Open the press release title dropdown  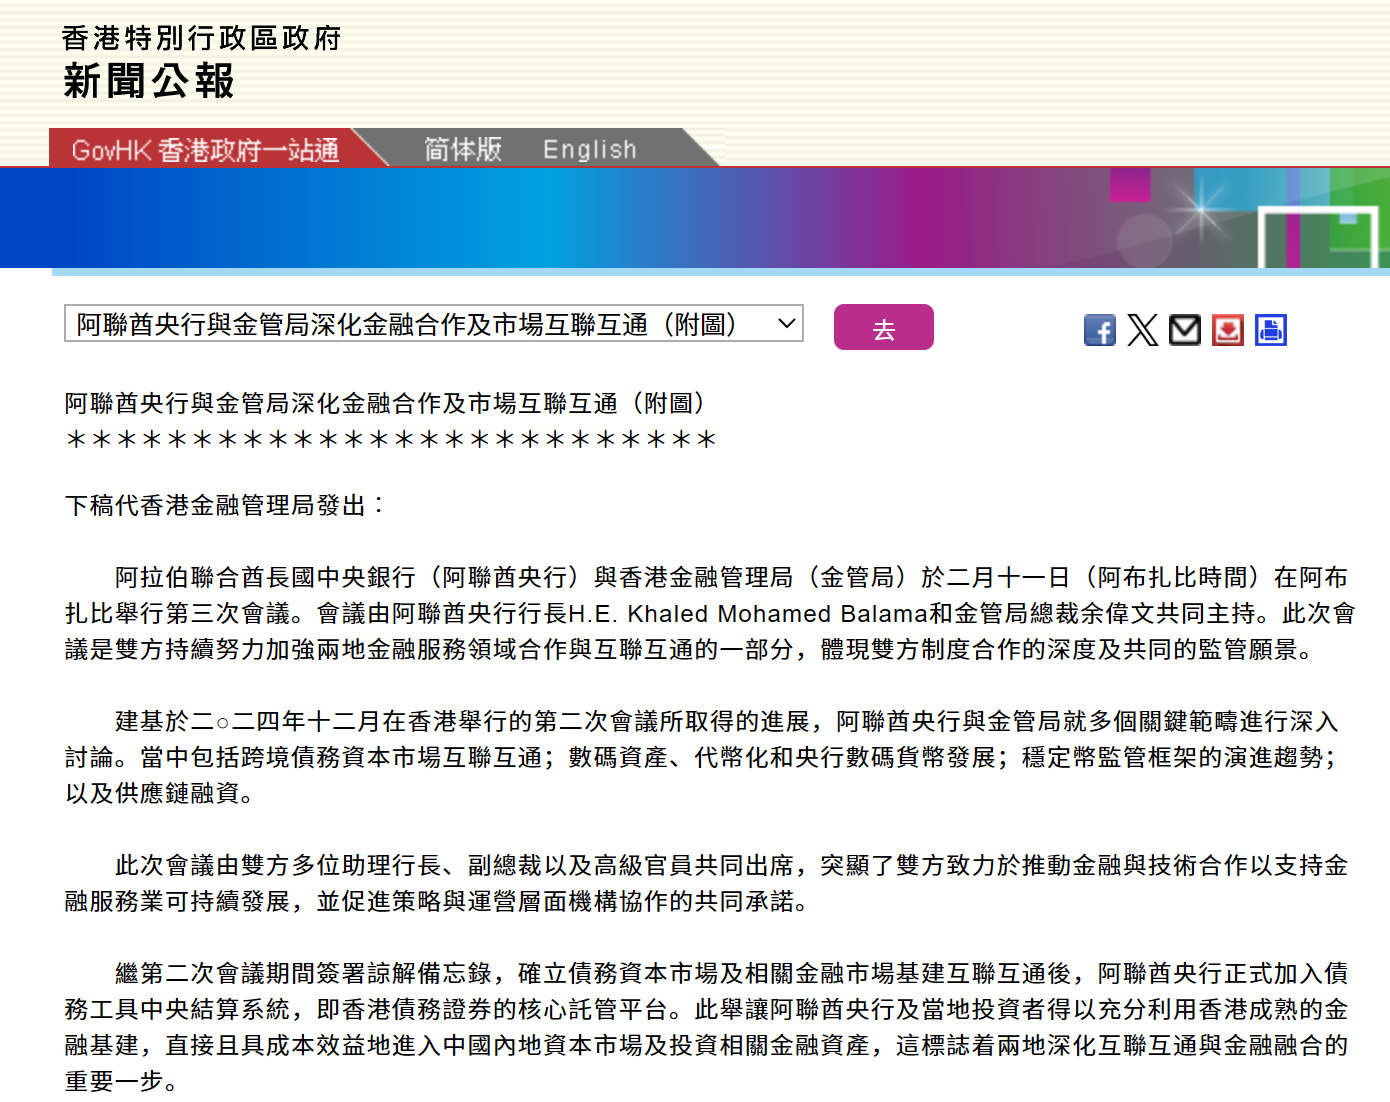click(434, 324)
